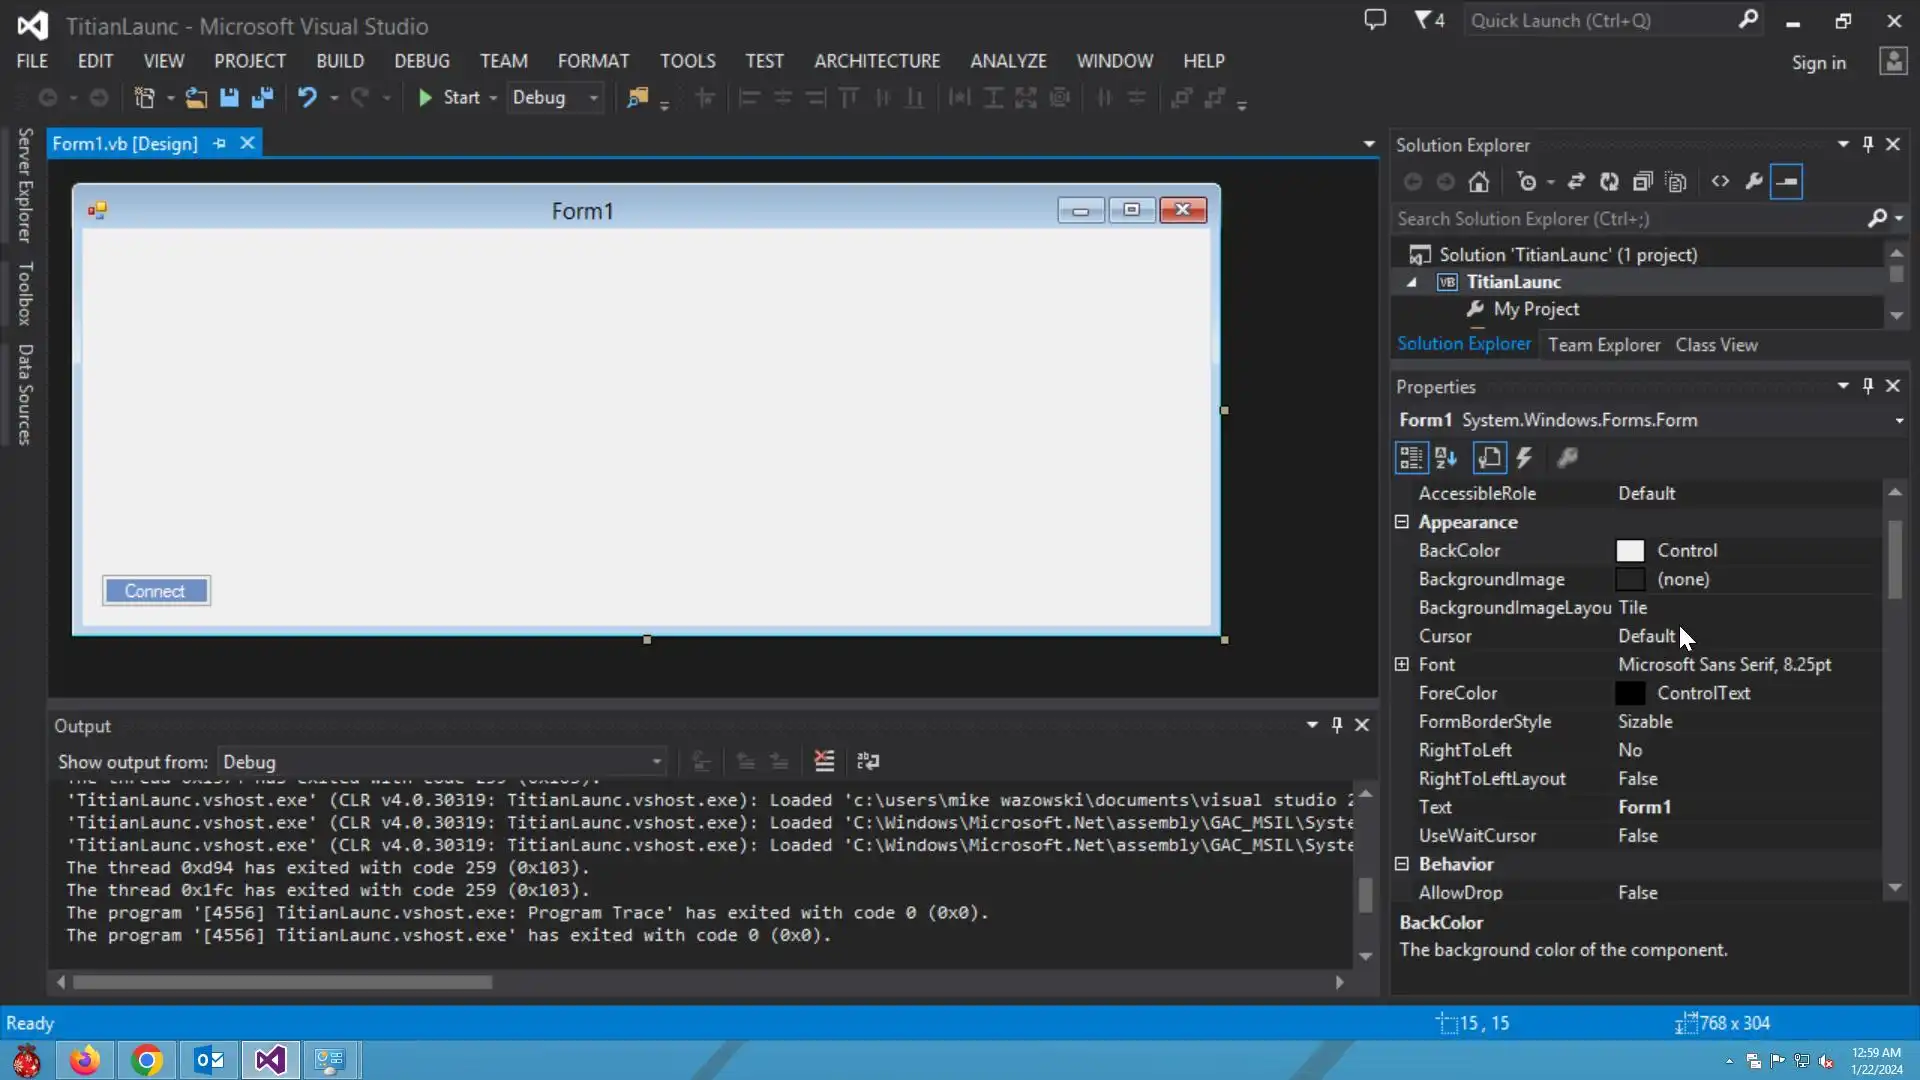
Task: Click in the Quick Launch search field
Action: [x=1600, y=21]
